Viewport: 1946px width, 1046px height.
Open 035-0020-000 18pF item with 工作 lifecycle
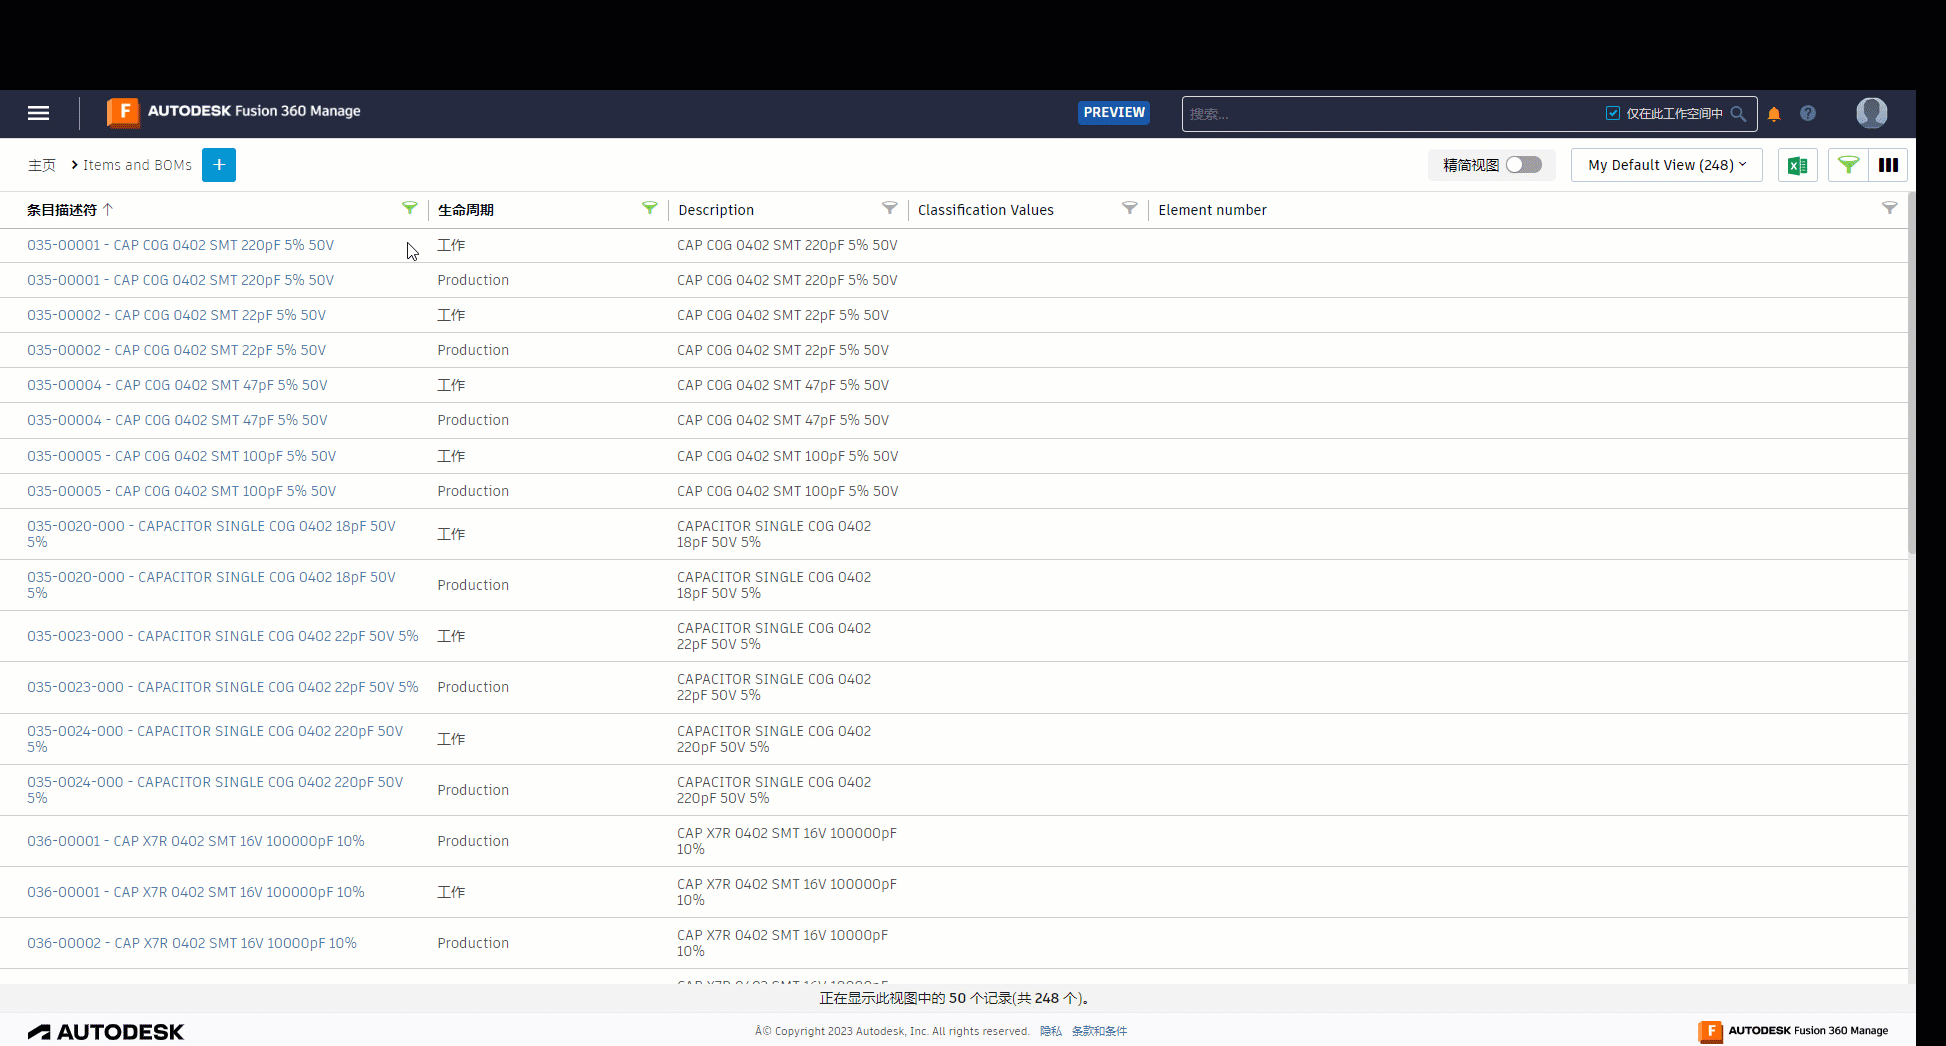pos(211,534)
